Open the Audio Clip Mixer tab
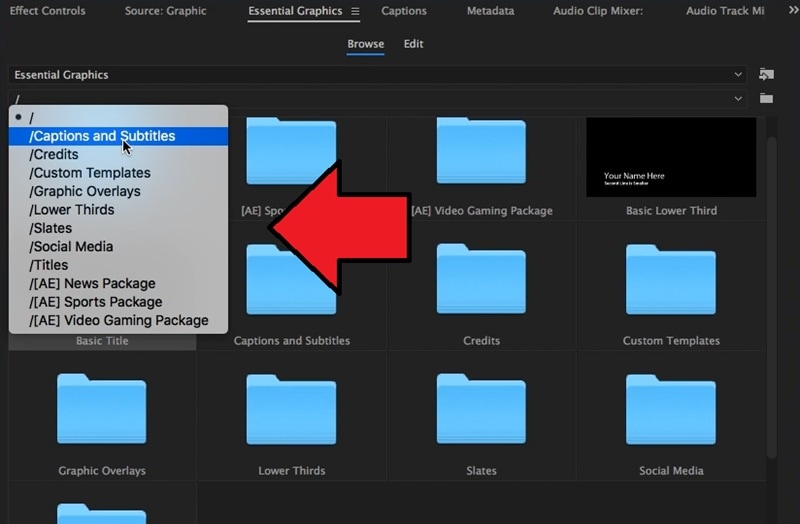This screenshot has height=524, width=800. click(598, 11)
